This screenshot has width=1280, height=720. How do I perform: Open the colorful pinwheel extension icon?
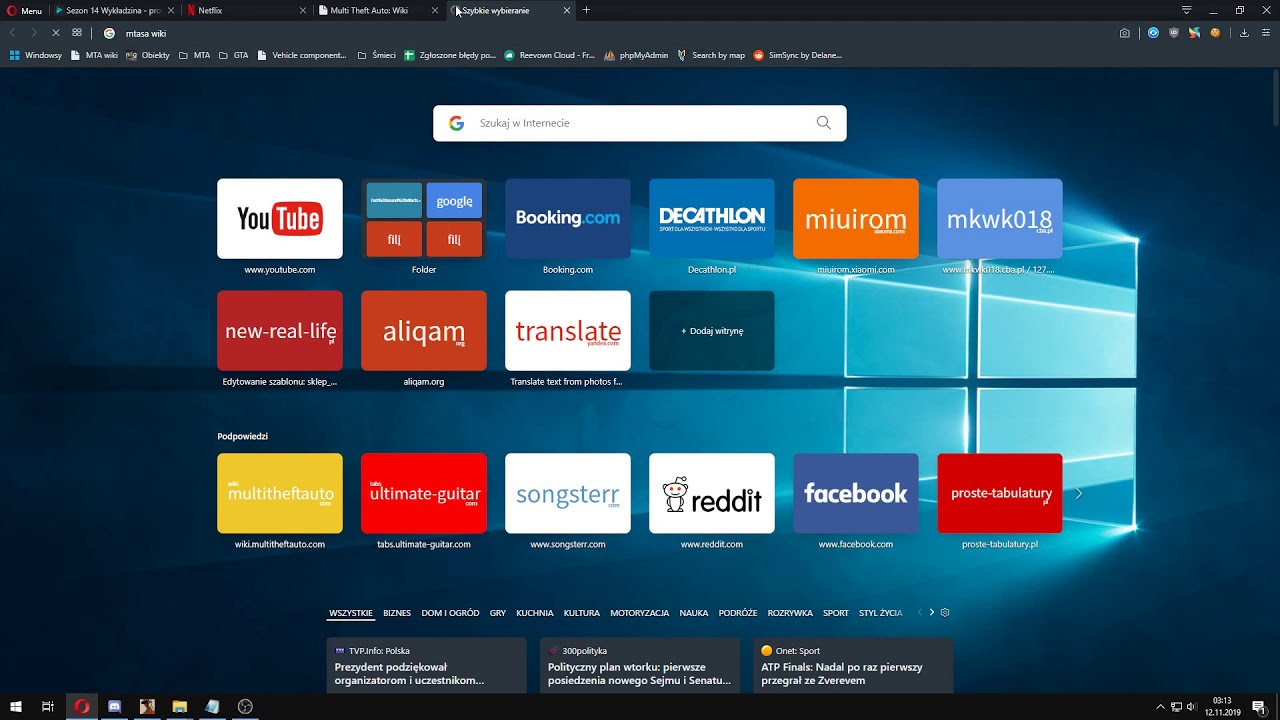[x=1194, y=33]
